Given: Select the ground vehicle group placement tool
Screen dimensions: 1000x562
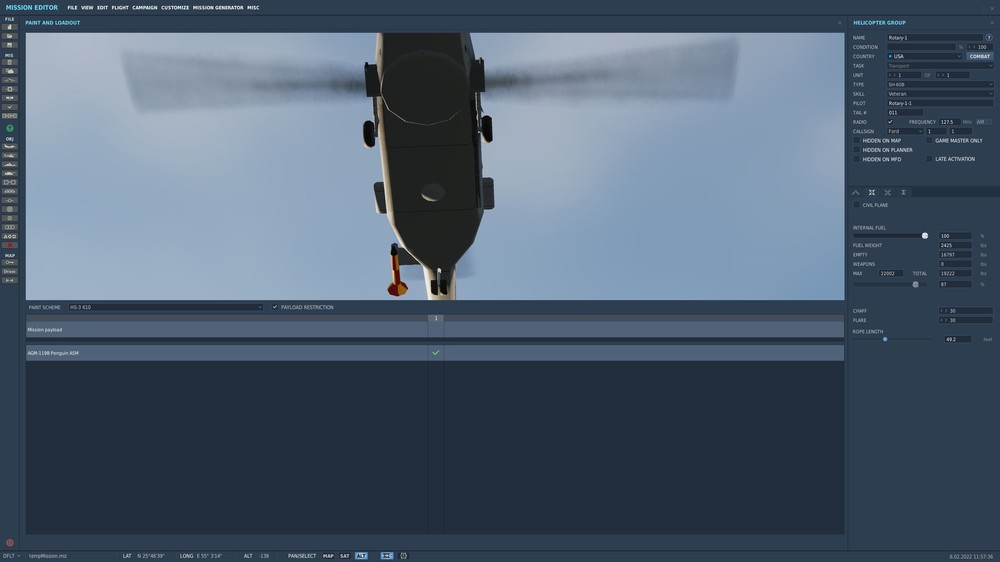Looking at the screenshot, I should (x=10, y=174).
